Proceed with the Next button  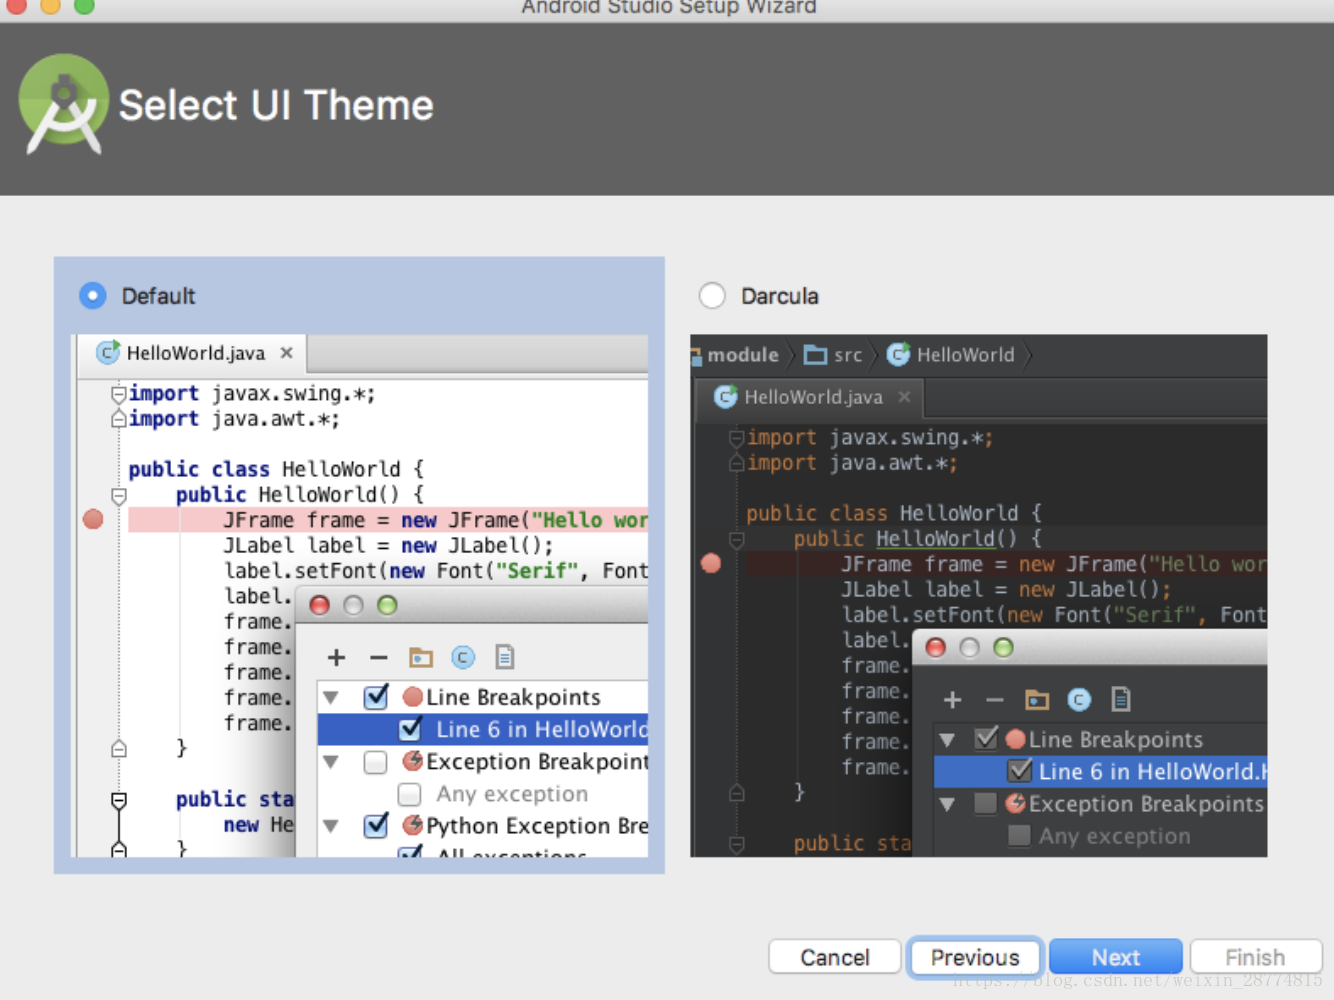click(x=1116, y=957)
